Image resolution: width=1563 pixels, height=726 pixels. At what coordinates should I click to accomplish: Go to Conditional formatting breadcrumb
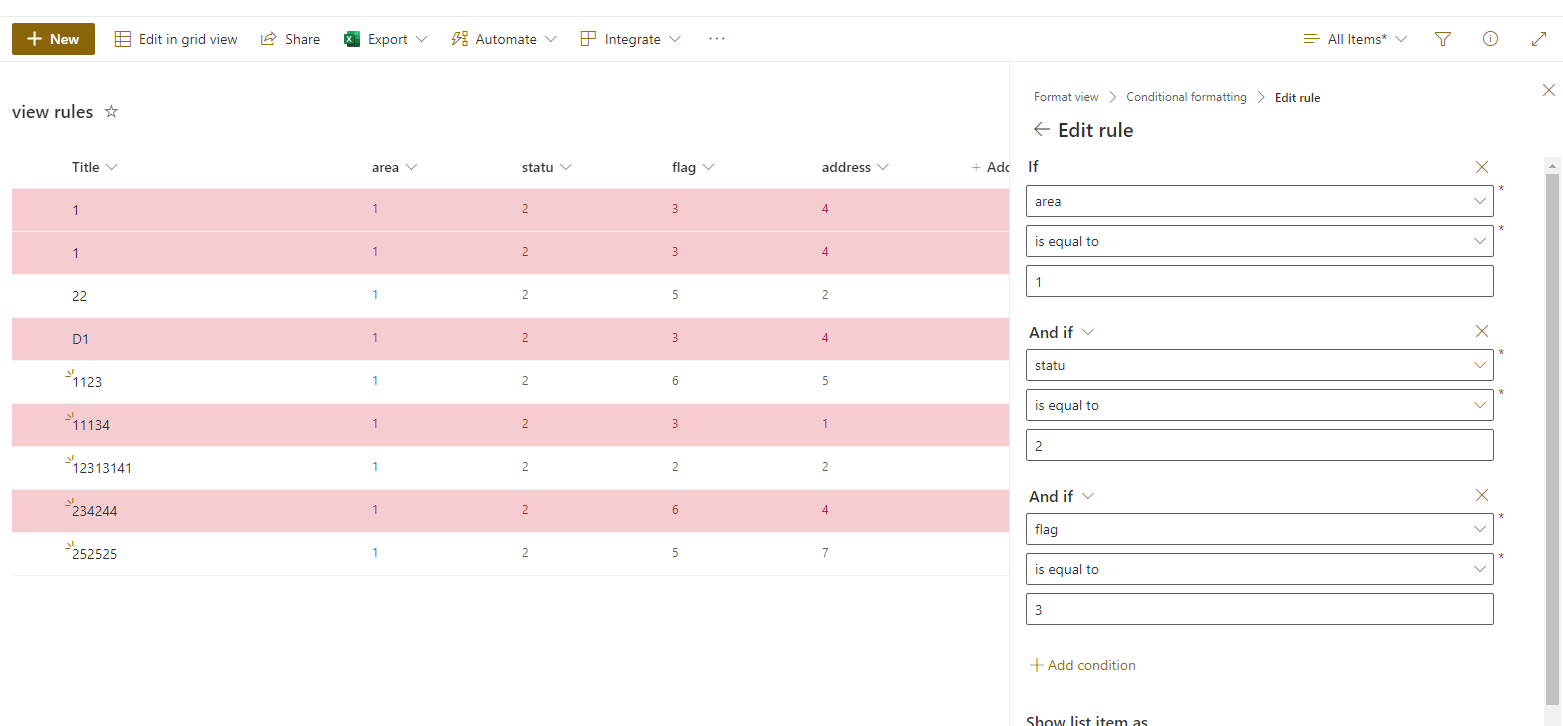point(1186,97)
